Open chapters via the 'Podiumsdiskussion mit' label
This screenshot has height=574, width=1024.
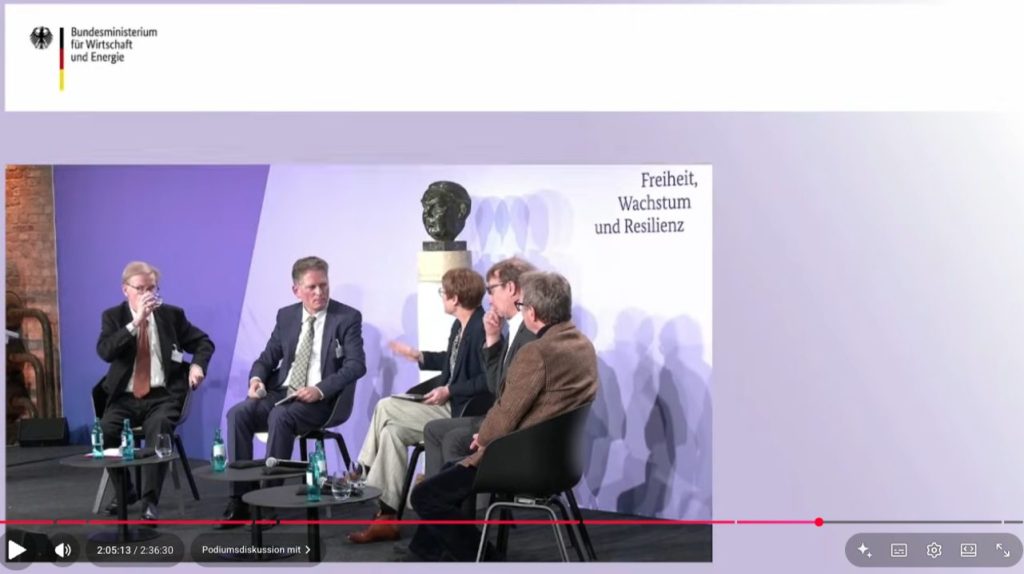250,550
